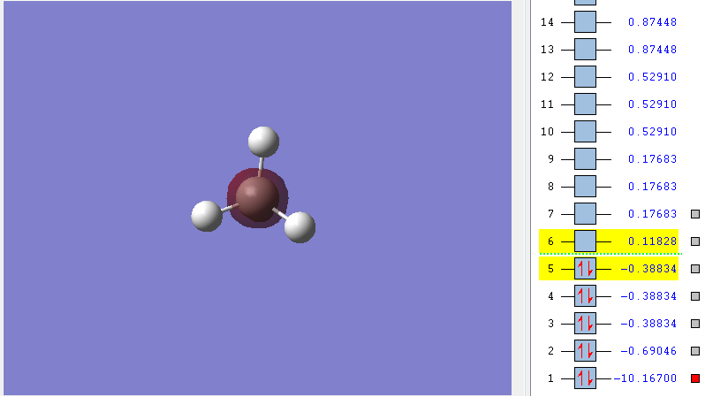Screen dimensions: 706x396
Task: Select occupied orbital 5 box with paired arrows
Action: [x=585, y=269]
